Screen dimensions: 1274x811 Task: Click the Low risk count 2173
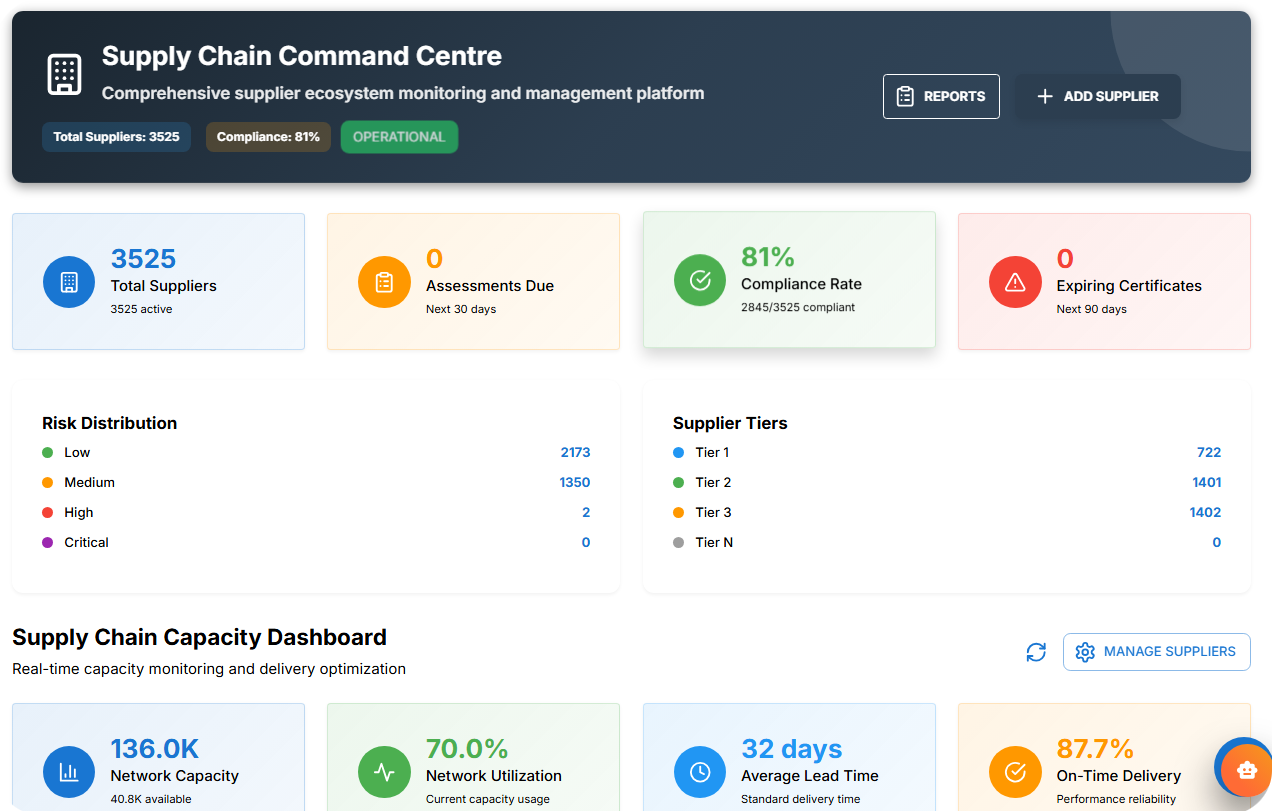575,453
